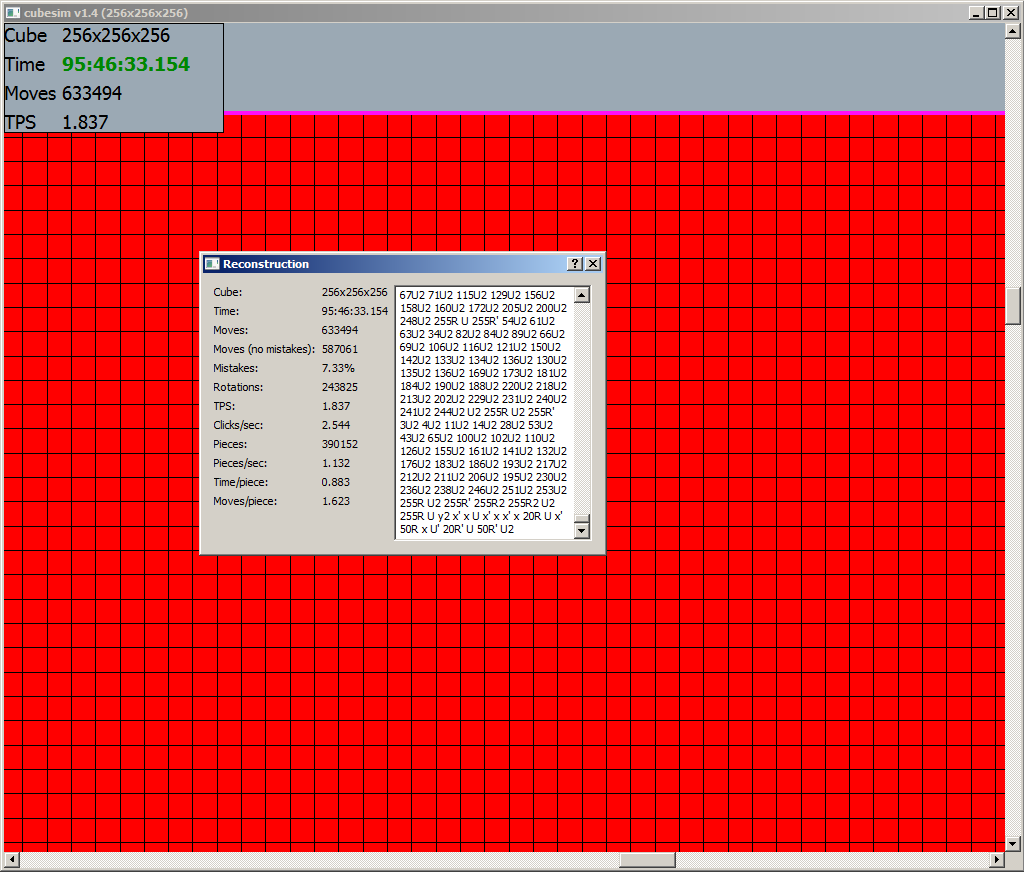The width and height of the screenshot is (1024, 872).
Task: Click the move line starting 3U2 4U2 11U2
Action: [476, 425]
